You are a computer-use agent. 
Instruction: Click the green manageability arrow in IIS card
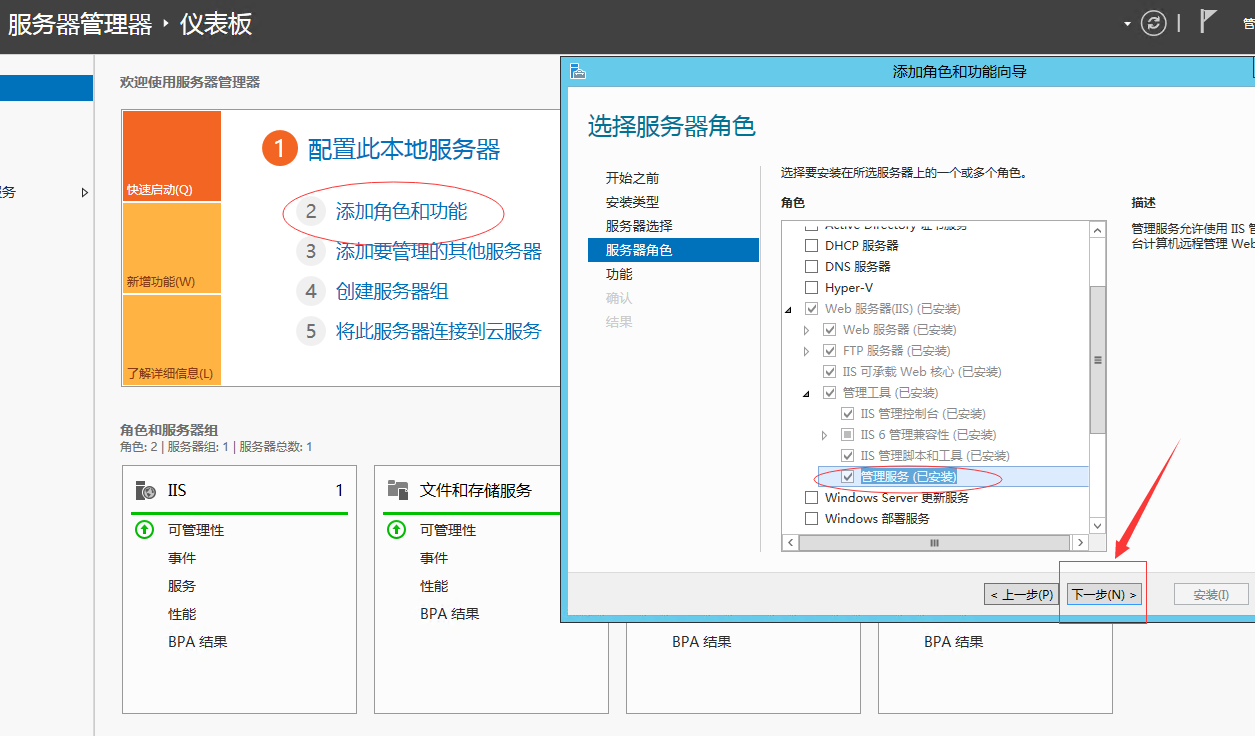pos(145,530)
